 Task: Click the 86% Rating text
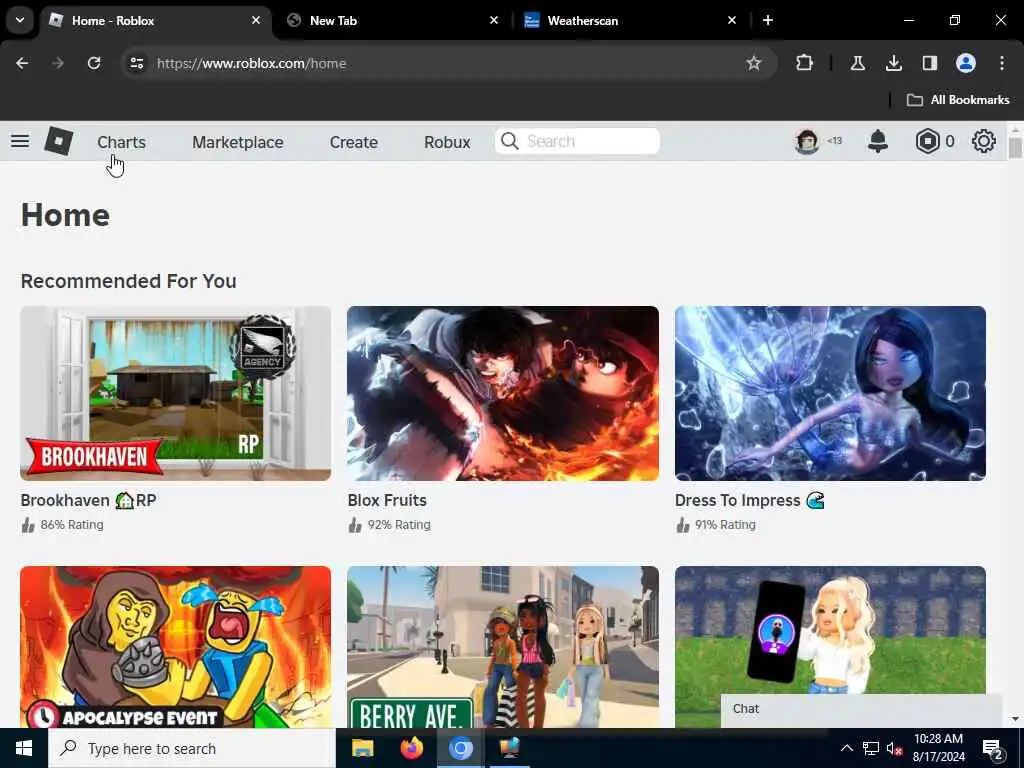[72, 524]
